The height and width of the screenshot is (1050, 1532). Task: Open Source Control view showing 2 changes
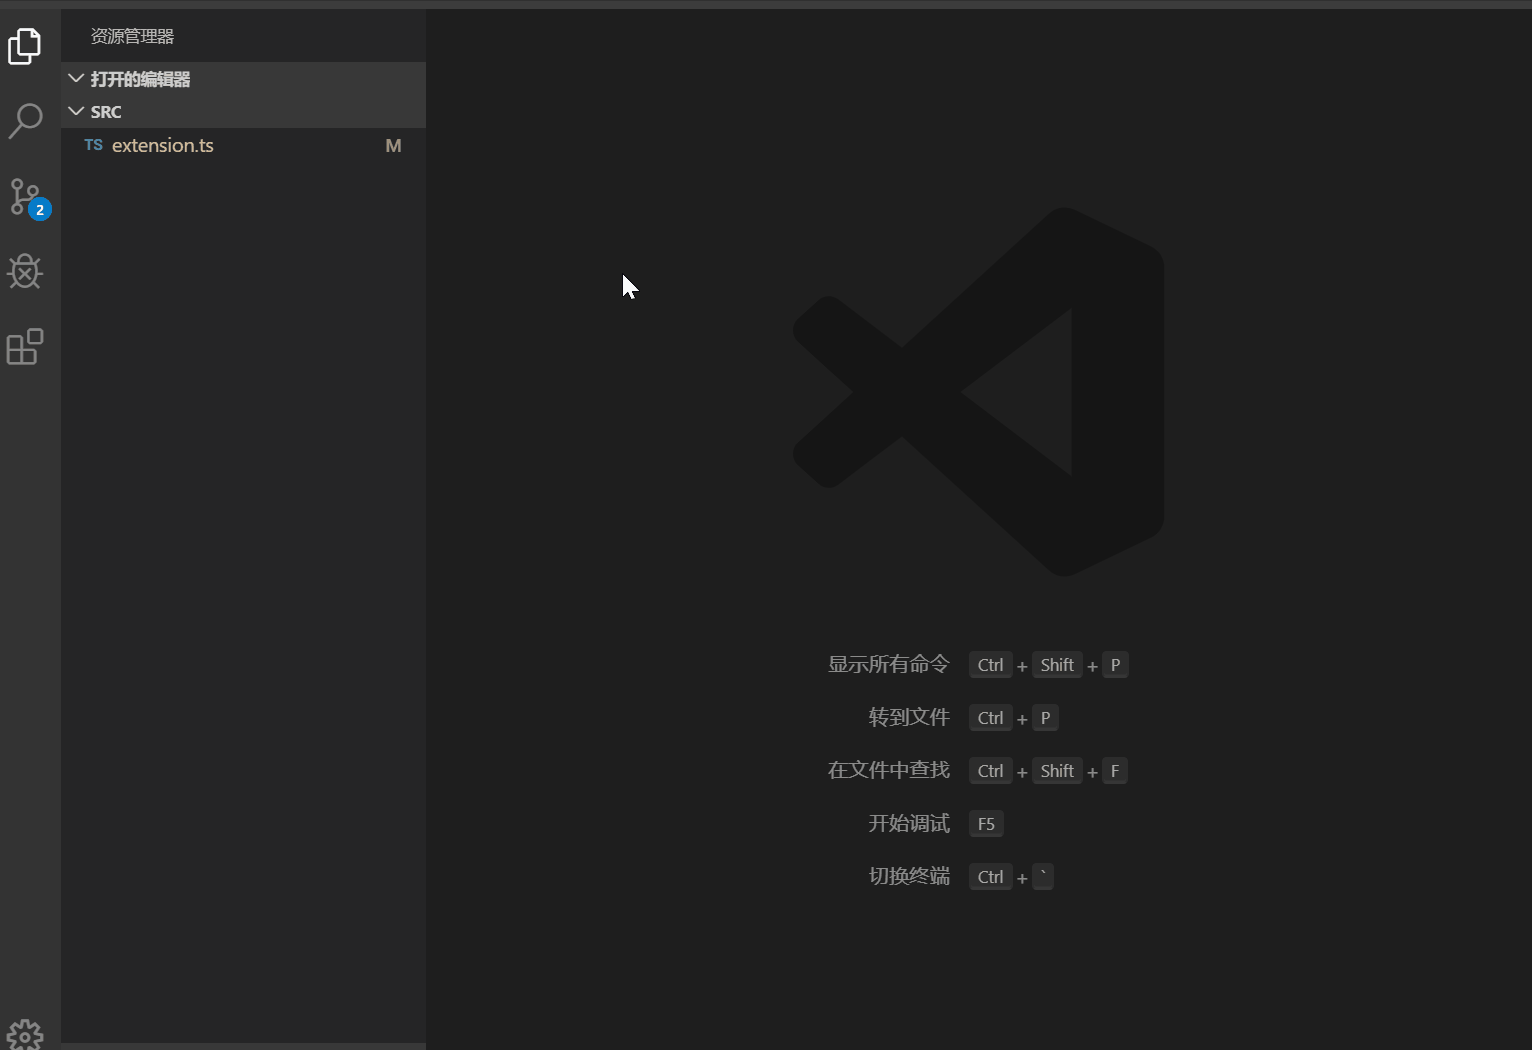tap(26, 197)
